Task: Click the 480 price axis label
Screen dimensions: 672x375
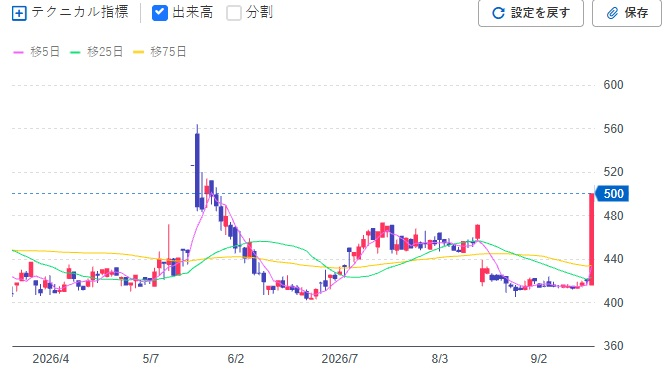Action: point(613,216)
